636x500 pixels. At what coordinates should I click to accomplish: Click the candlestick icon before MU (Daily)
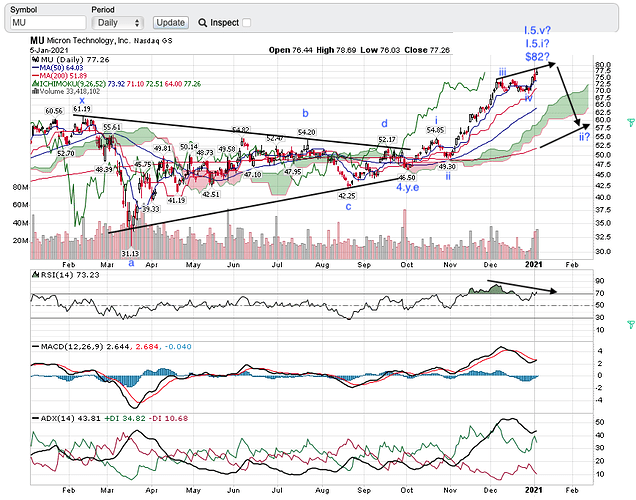pyautogui.click(x=34, y=61)
